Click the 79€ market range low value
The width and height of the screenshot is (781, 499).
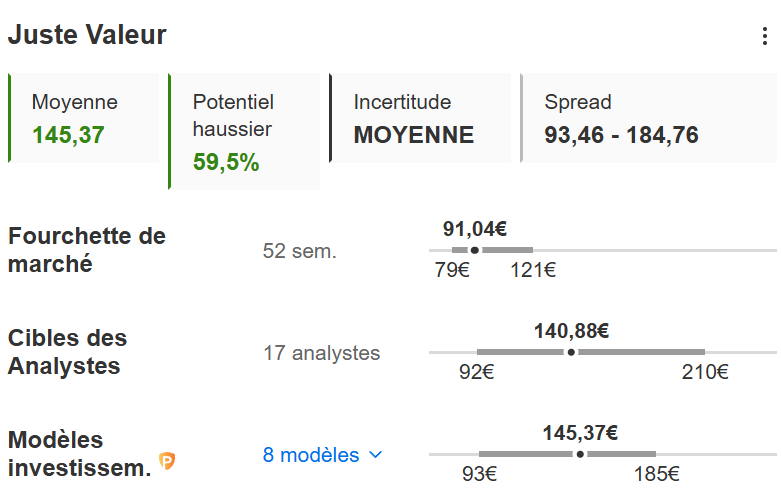[x=452, y=270]
